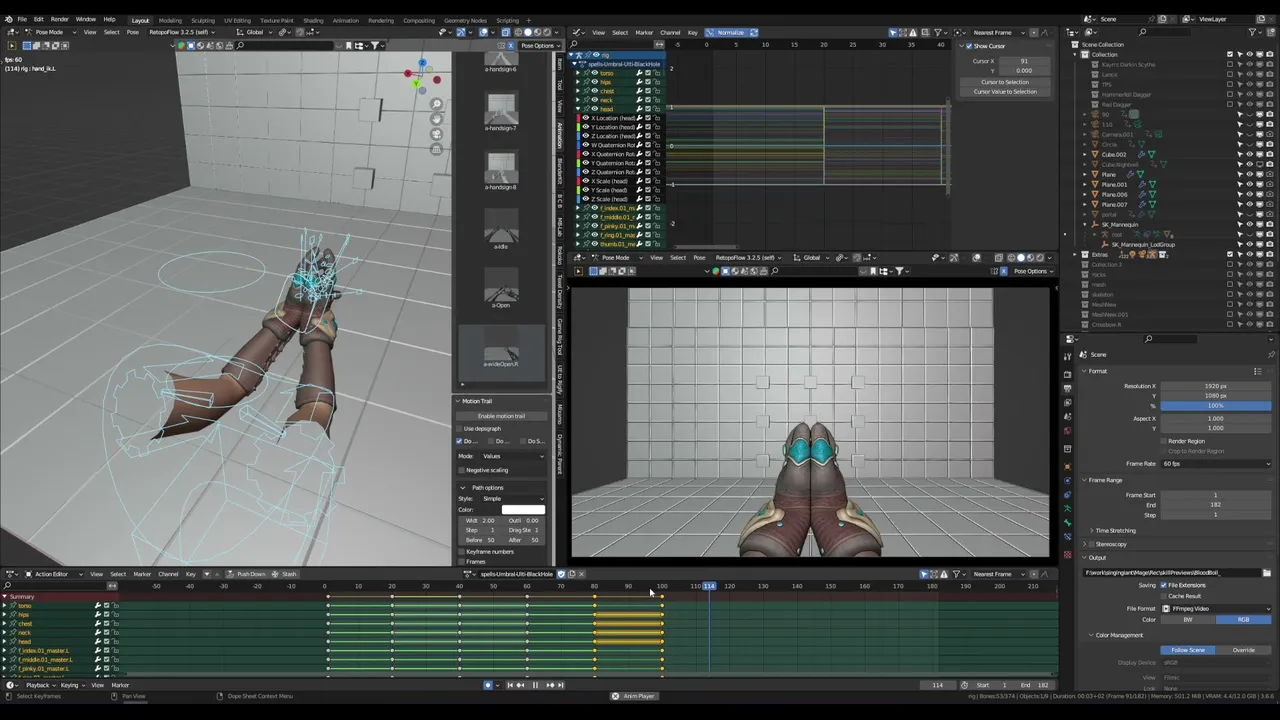Open the Pose Options dropdown in left viewport
Viewport: 1280px width, 720px height.
tap(539, 45)
